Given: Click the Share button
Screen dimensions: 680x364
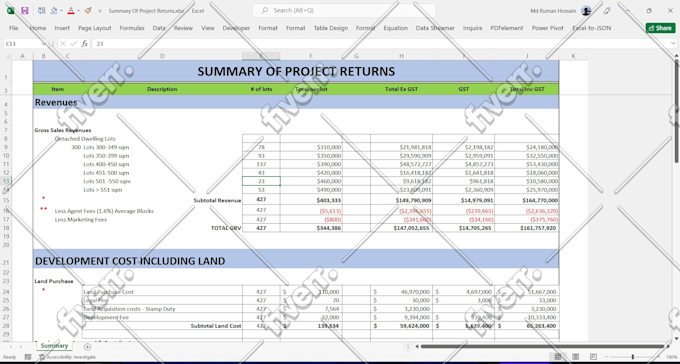Looking at the screenshot, I should pos(660,28).
